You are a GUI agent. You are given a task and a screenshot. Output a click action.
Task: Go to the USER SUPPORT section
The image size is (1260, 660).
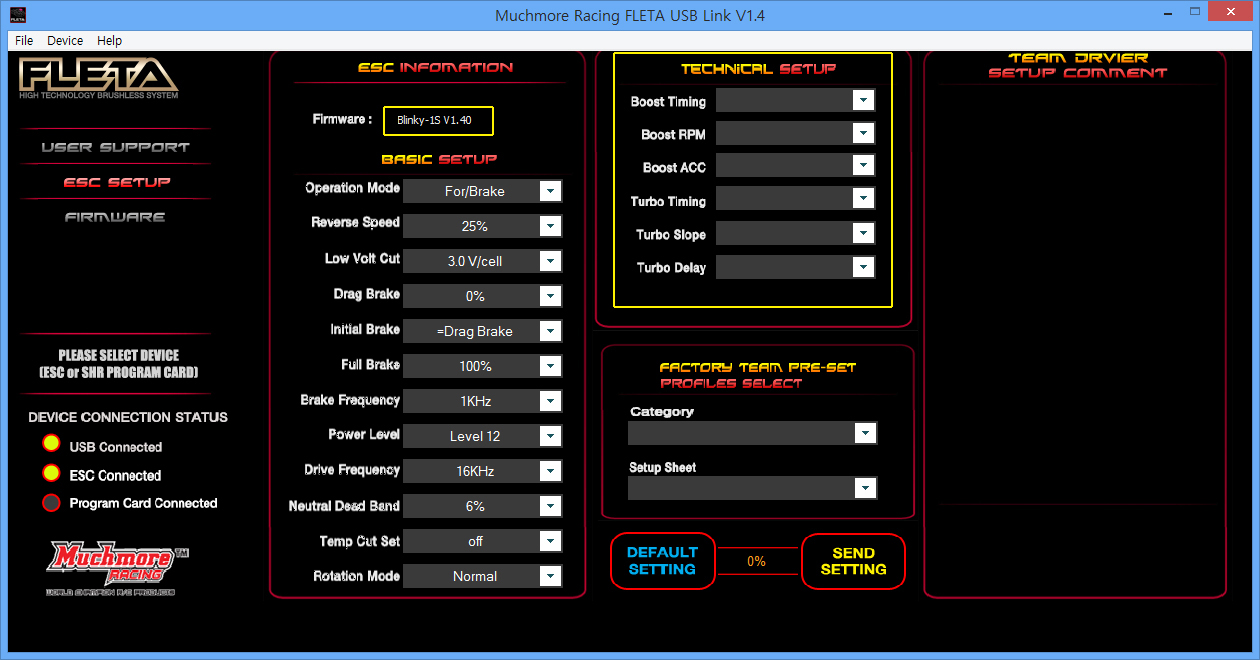point(115,147)
